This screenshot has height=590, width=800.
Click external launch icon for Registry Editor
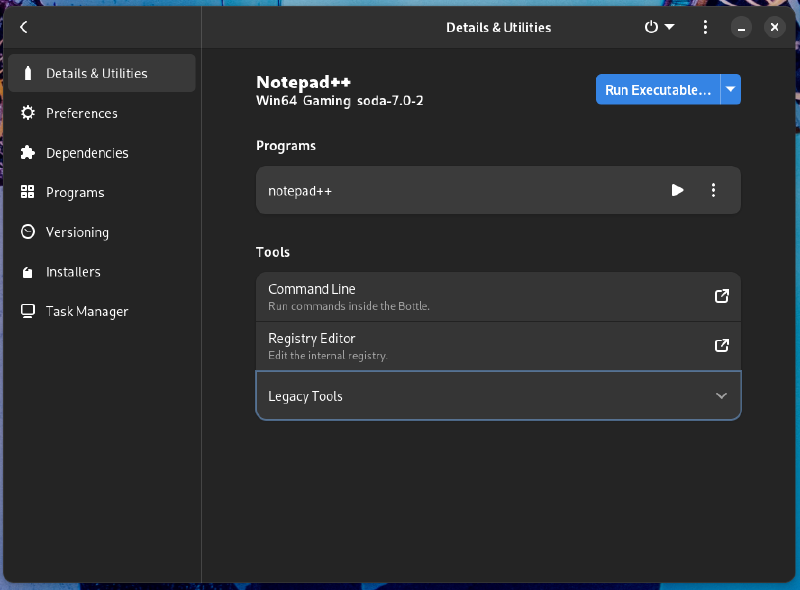pos(721,345)
